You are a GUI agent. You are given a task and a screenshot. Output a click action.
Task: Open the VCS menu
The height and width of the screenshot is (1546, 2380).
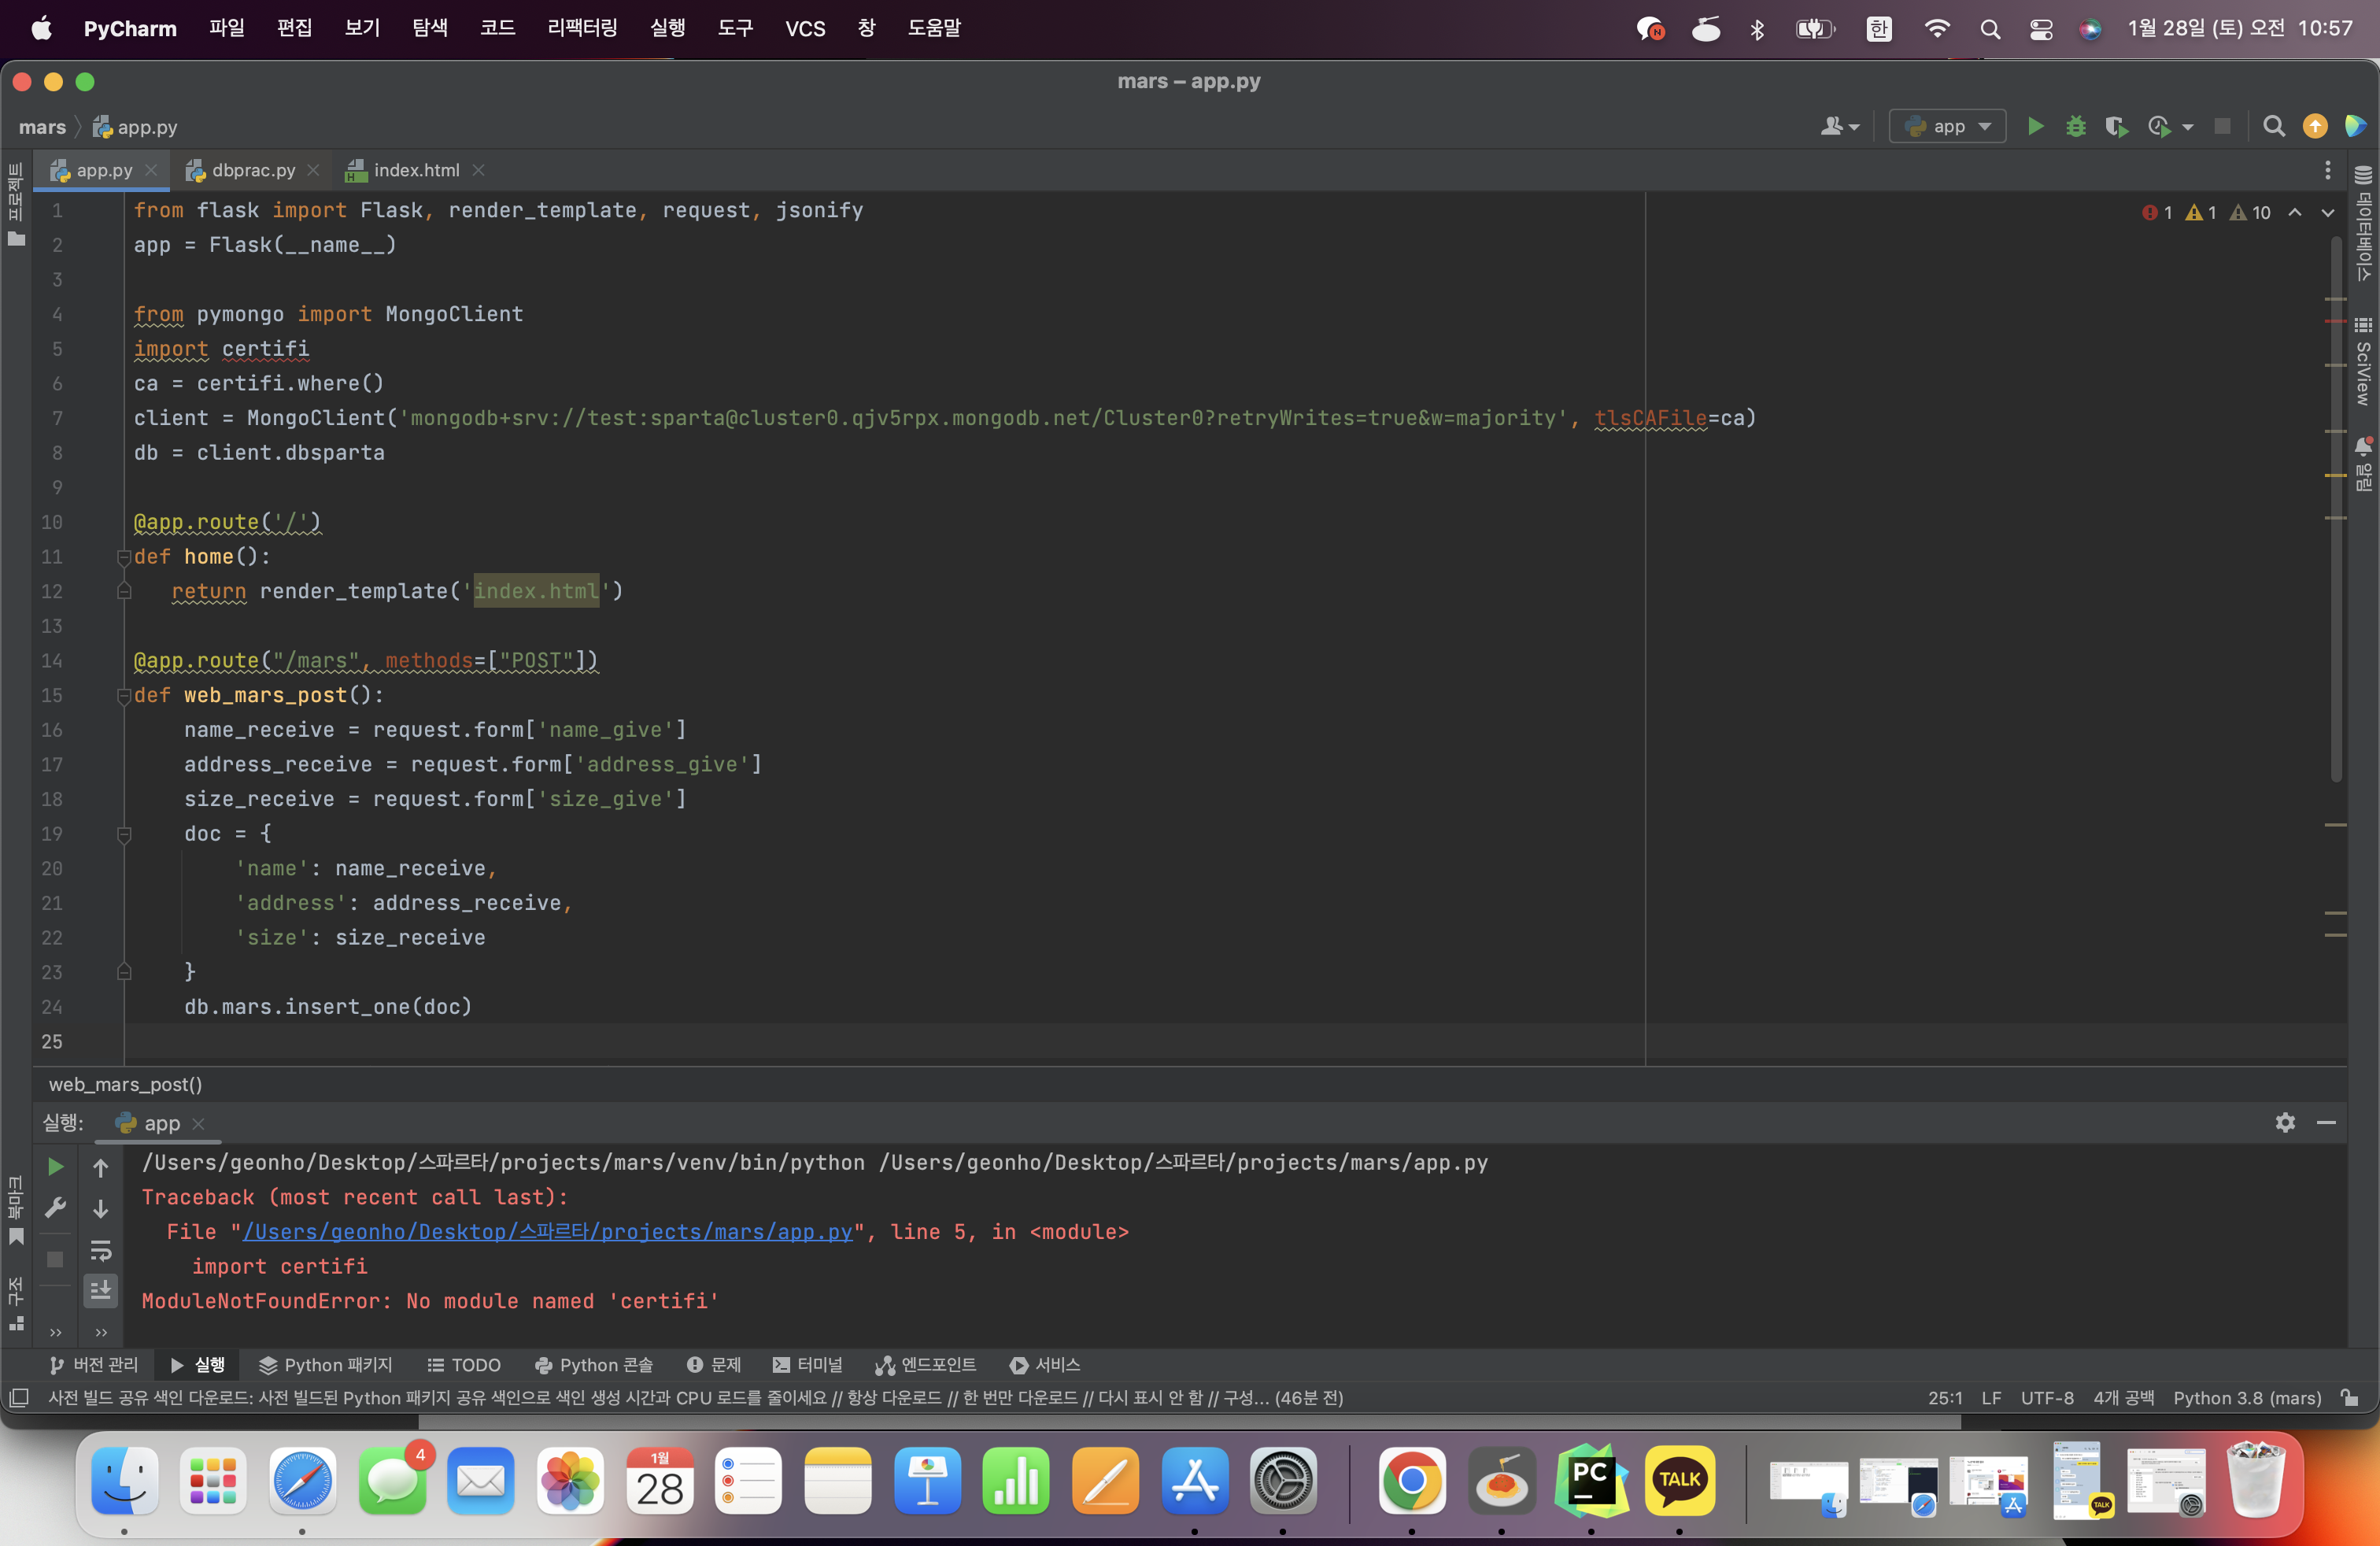click(805, 28)
